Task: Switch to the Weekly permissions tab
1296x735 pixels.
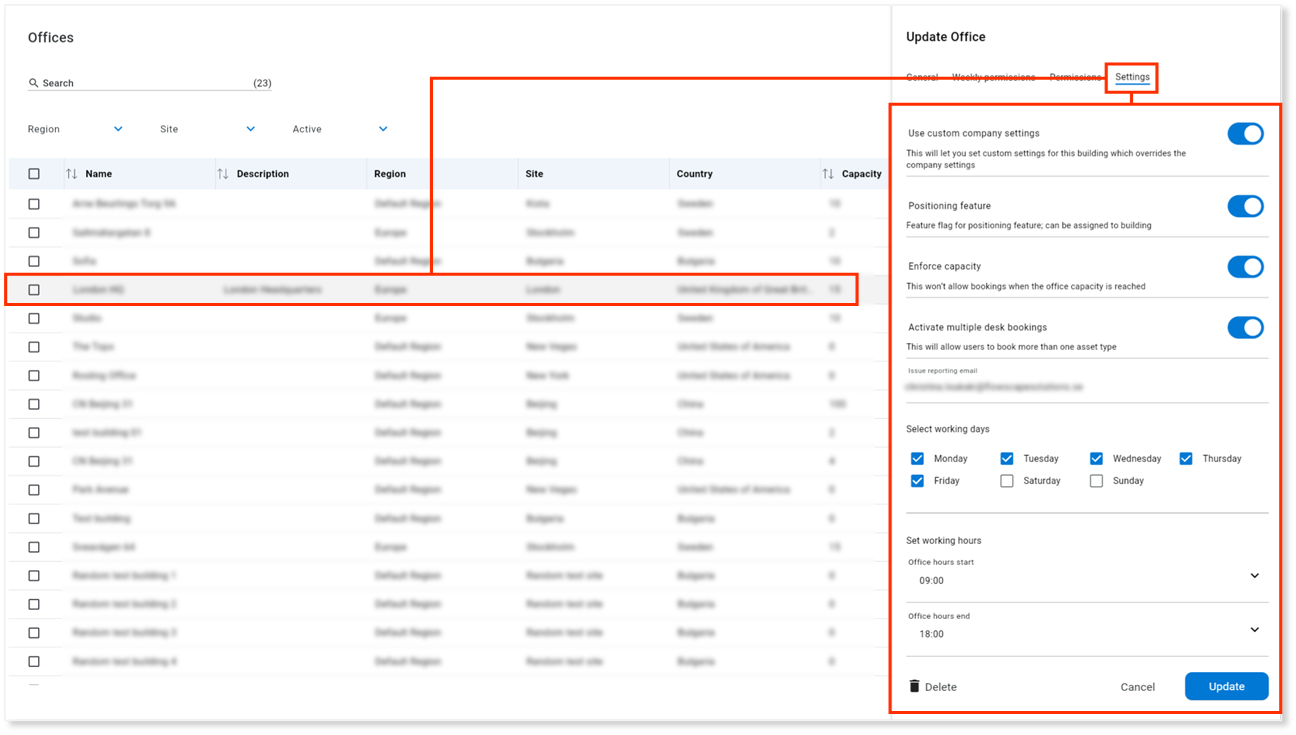Action: coord(994,76)
